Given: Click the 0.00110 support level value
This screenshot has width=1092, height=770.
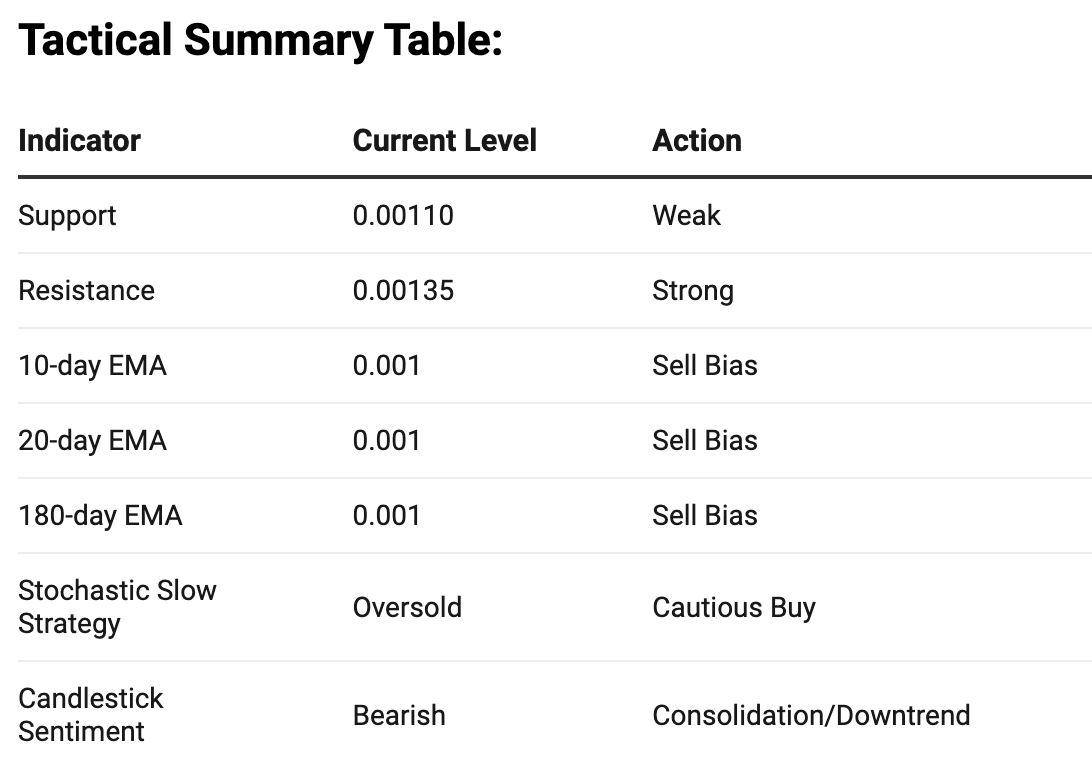Looking at the screenshot, I should pyautogui.click(x=403, y=216).
